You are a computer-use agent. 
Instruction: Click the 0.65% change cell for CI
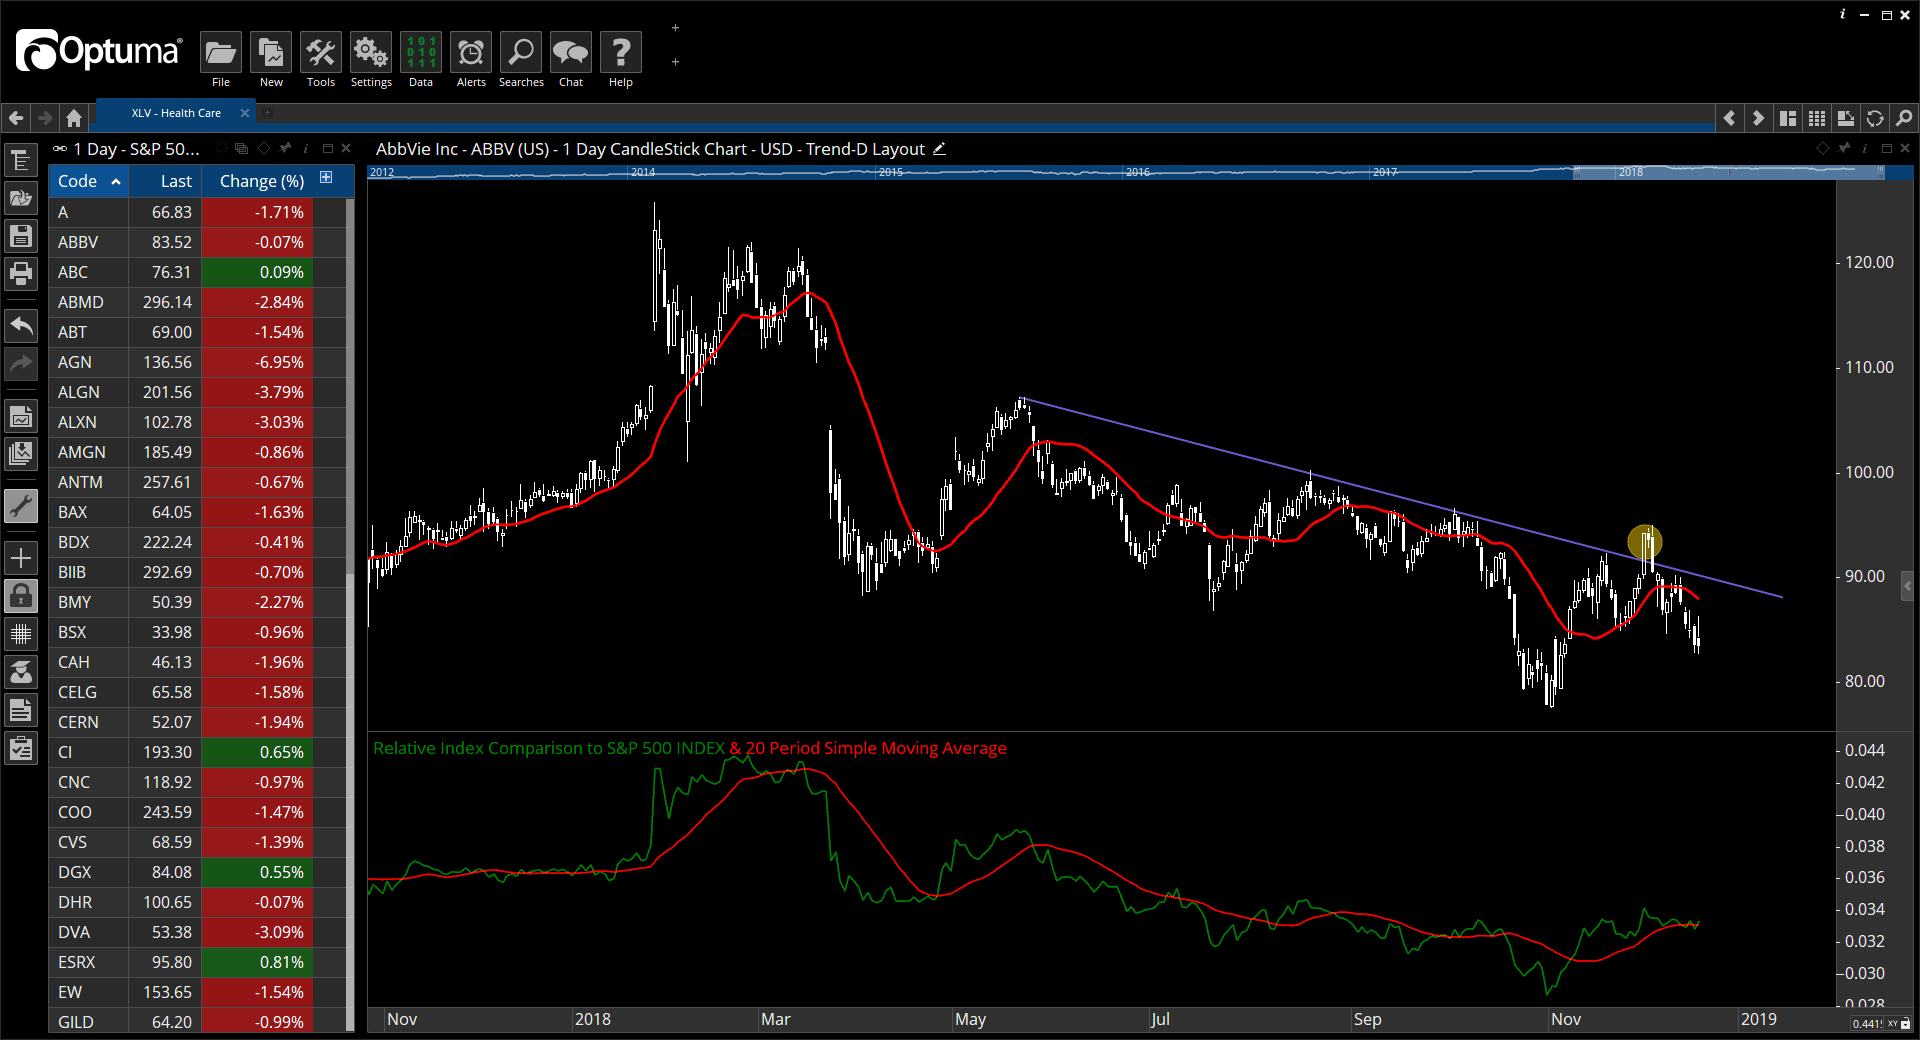coord(258,752)
